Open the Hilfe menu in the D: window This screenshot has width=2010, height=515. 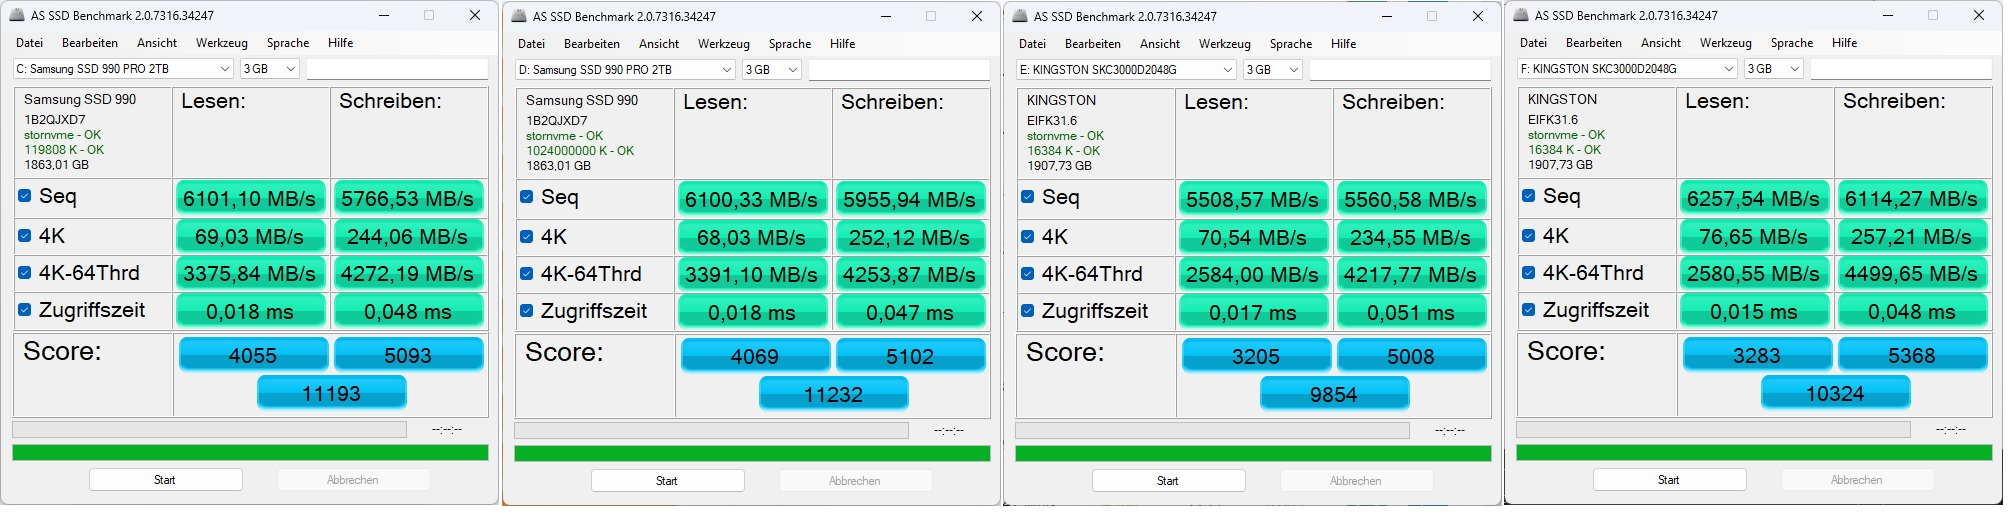843,44
